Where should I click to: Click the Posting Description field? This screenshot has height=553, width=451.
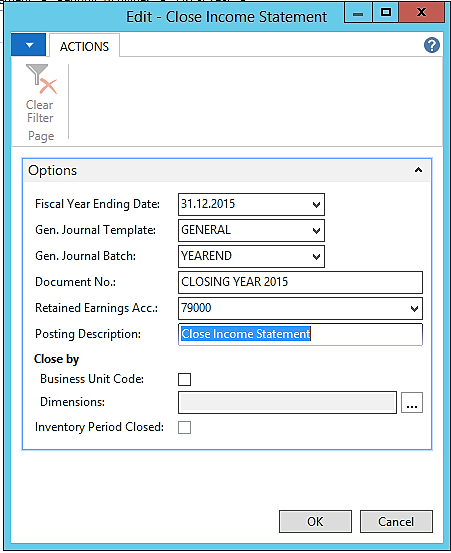pyautogui.click(x=300, y=334)
